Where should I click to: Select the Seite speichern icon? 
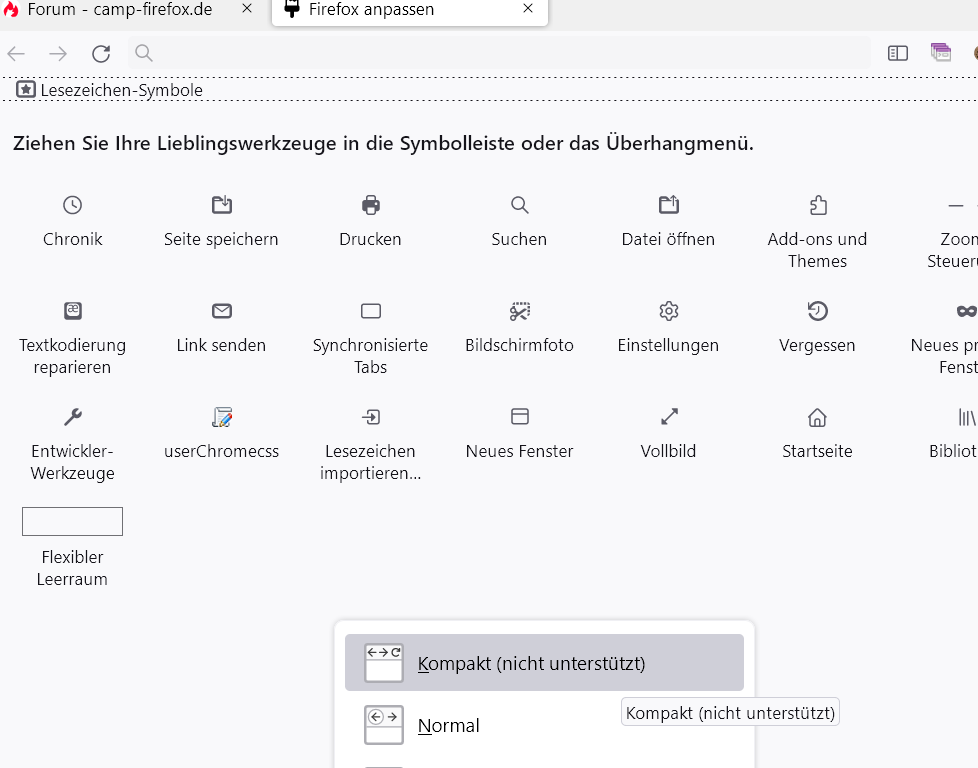tap(221, 205)
